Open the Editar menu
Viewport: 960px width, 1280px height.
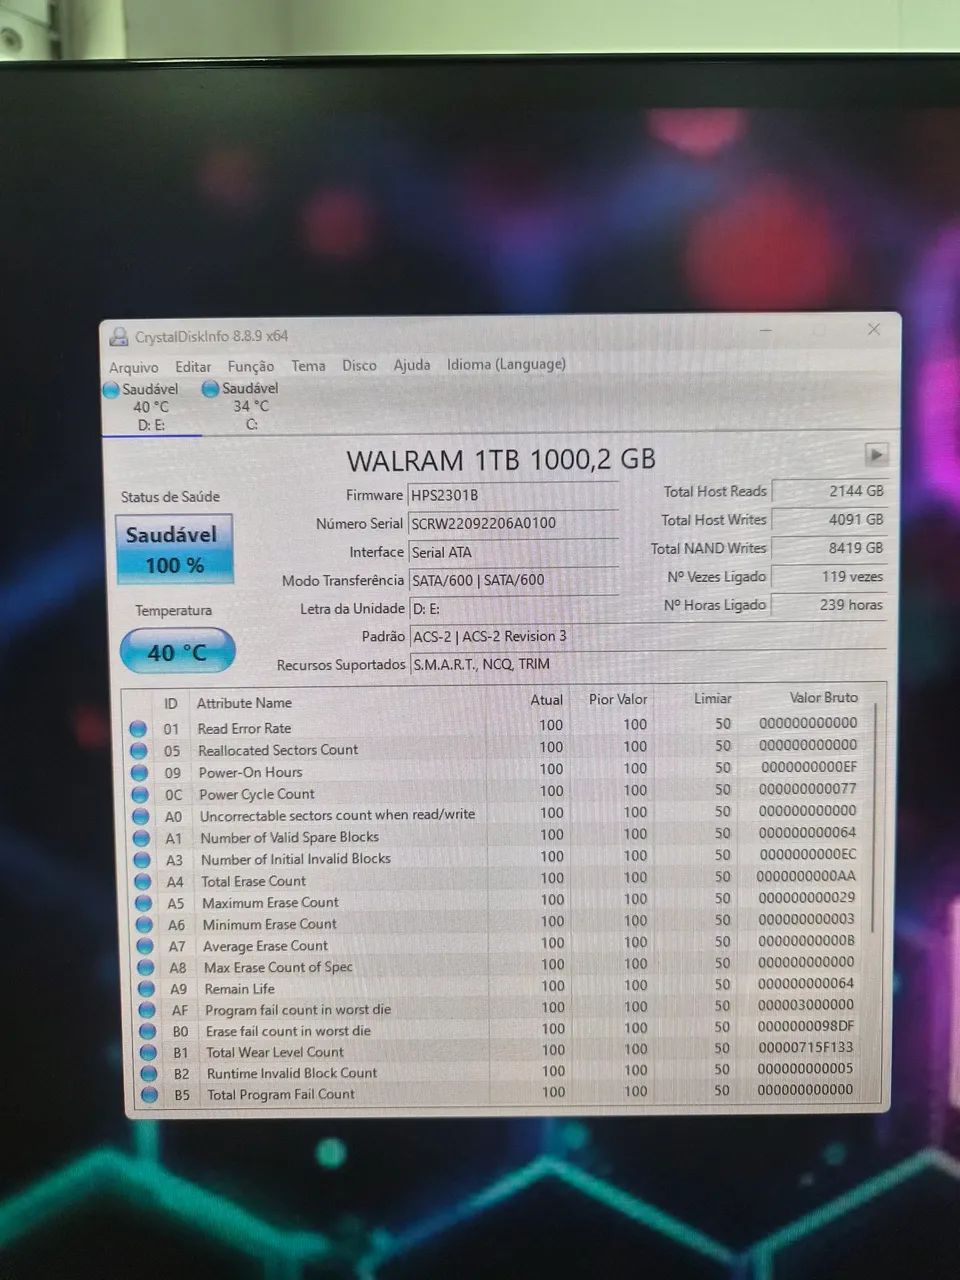(193, 367)
